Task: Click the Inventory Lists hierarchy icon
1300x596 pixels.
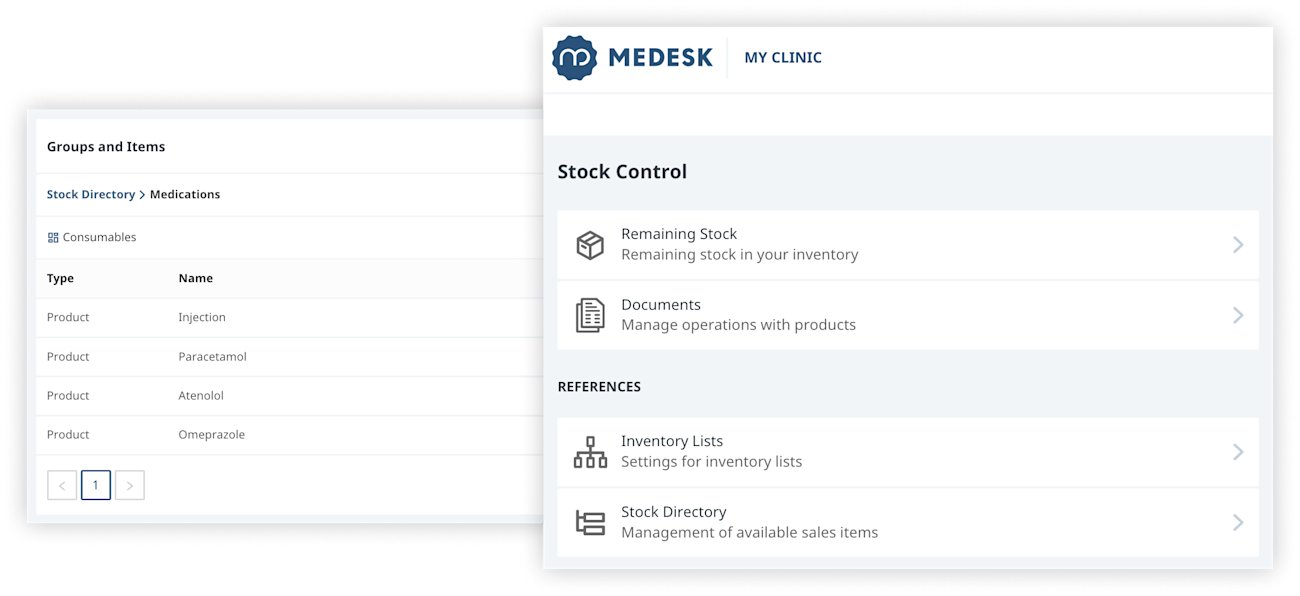Action: 590,452
